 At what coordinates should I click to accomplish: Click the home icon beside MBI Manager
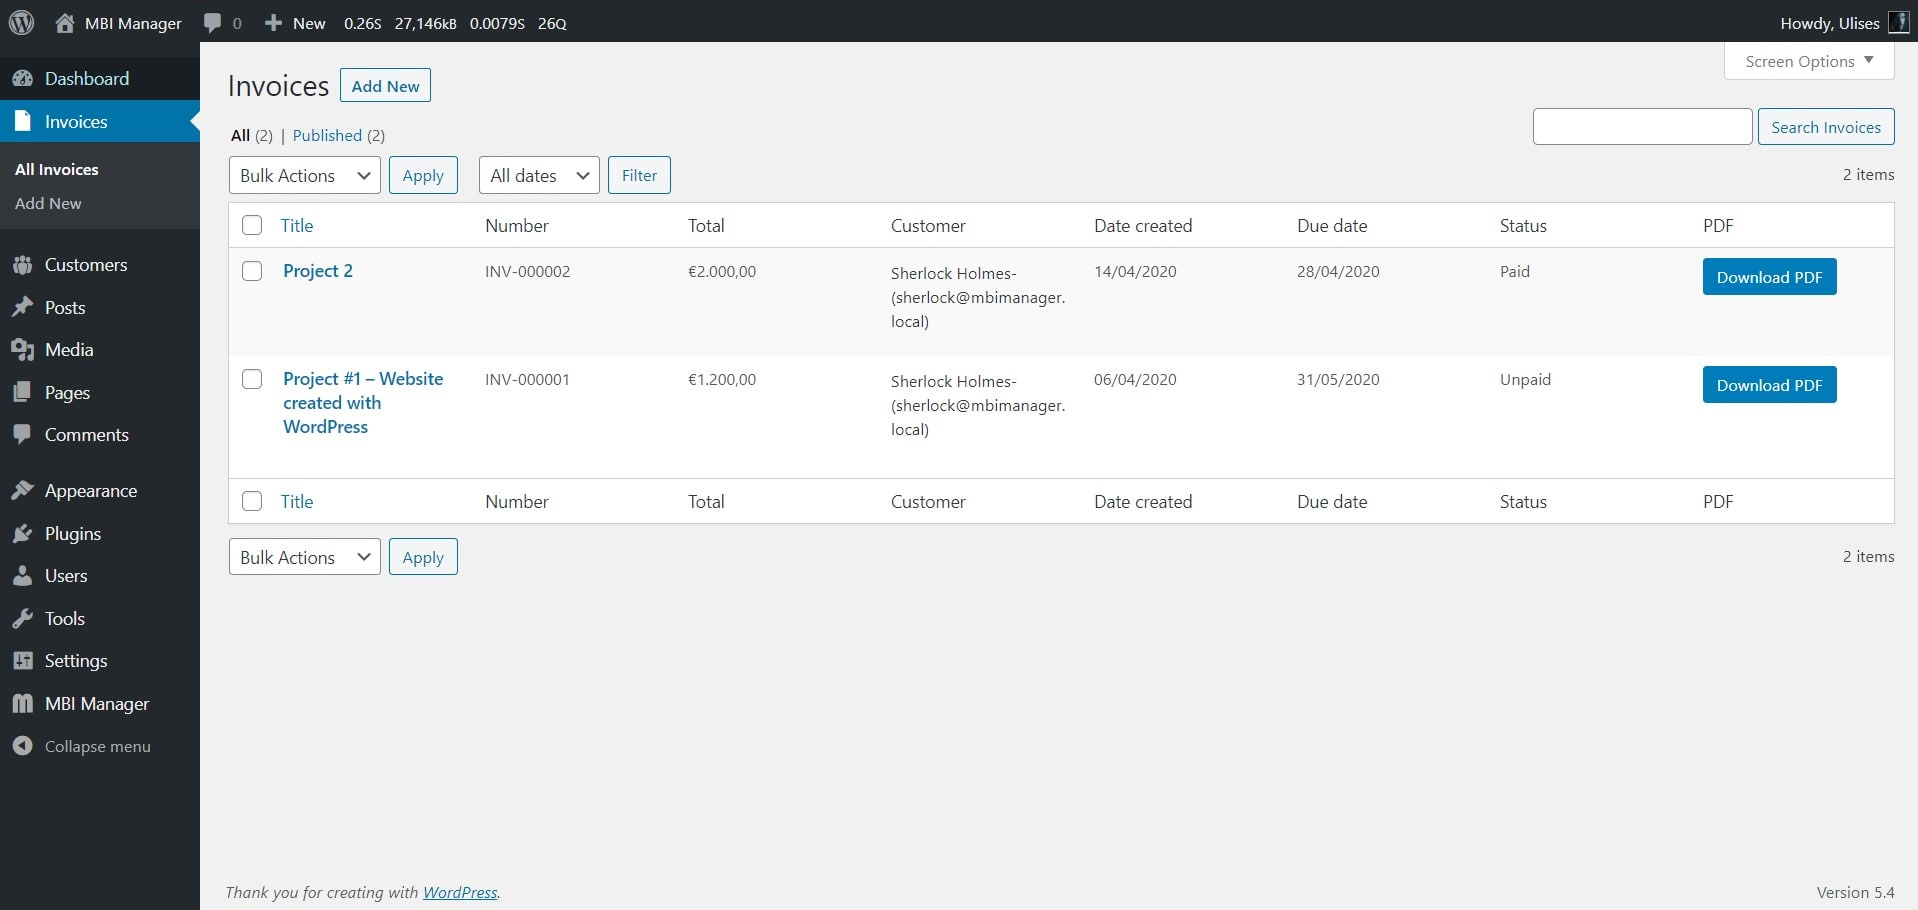65,22
